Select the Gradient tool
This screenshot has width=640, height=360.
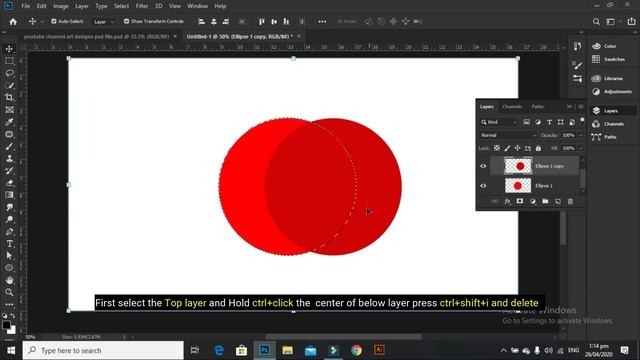coord(9,195)
